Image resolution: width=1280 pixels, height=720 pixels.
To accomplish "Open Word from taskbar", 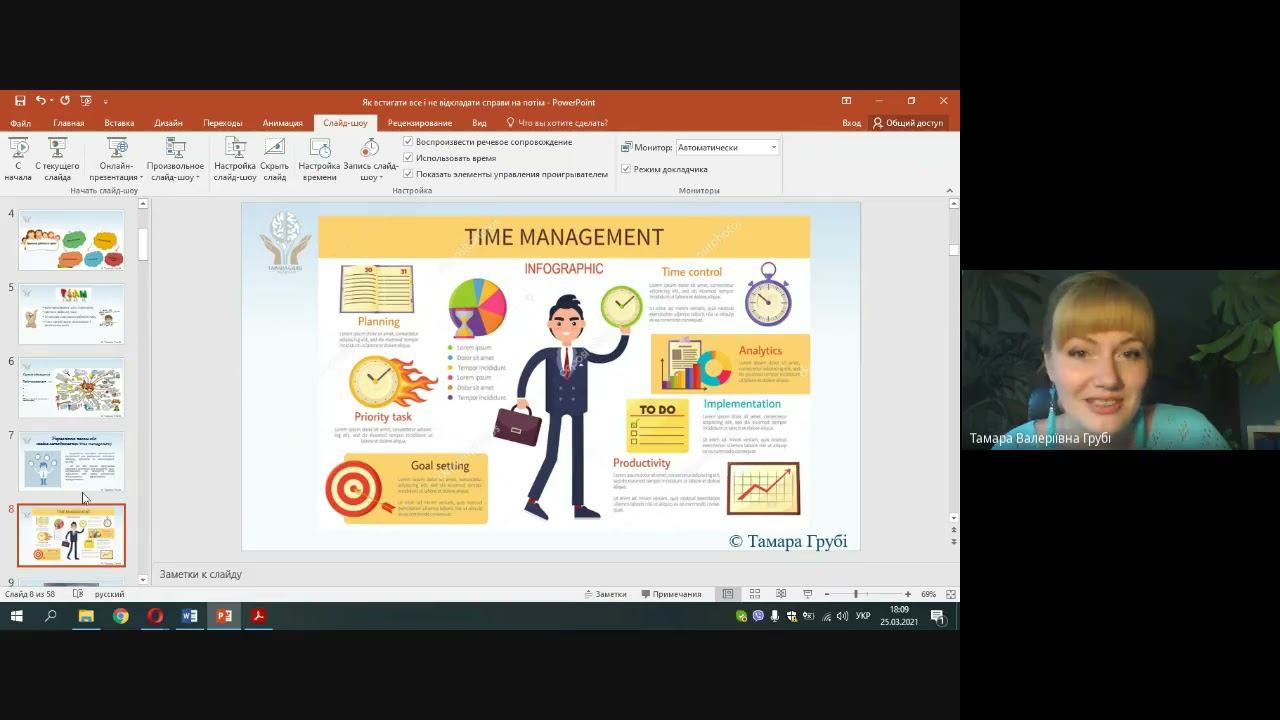I will pyautogui.click(x=189, y=616).
